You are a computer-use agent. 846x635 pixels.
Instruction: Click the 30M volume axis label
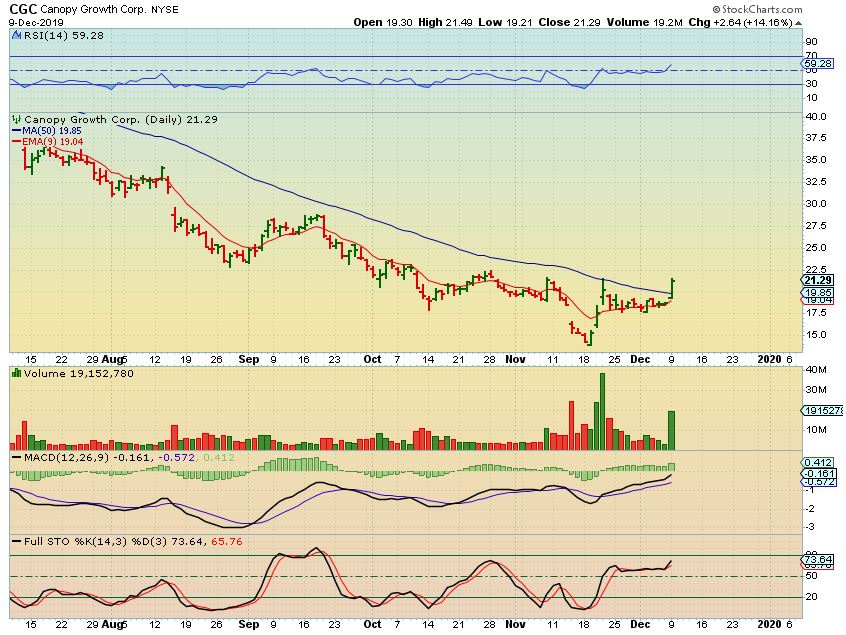[x=816, y=390]
